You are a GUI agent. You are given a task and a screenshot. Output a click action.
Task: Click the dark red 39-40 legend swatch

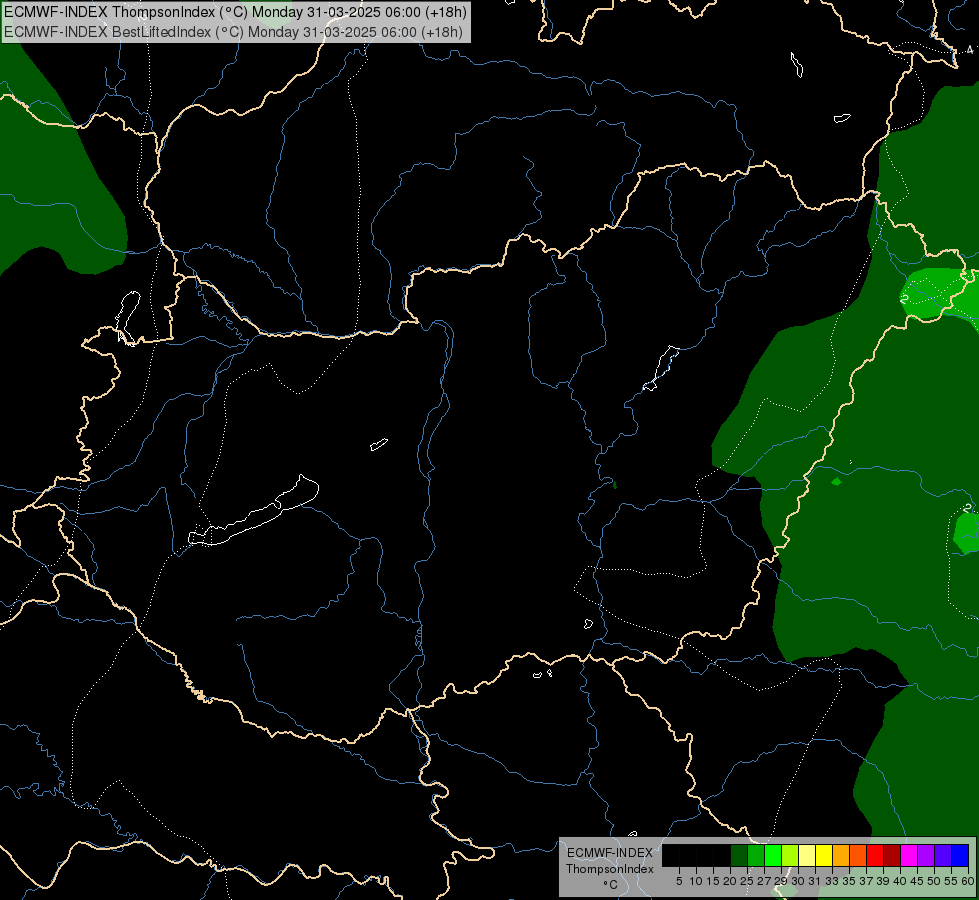pyautogui.click(x=892, y=855)
